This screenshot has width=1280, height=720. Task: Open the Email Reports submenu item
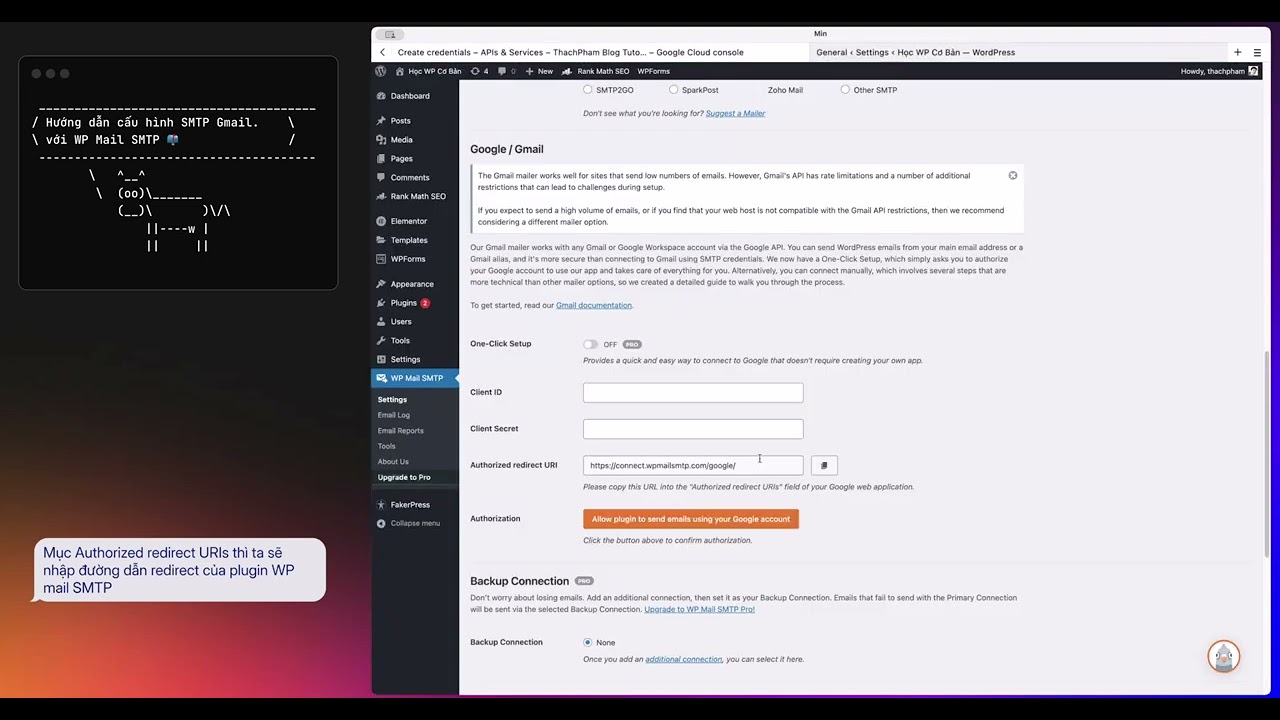[x=400, y=431]
